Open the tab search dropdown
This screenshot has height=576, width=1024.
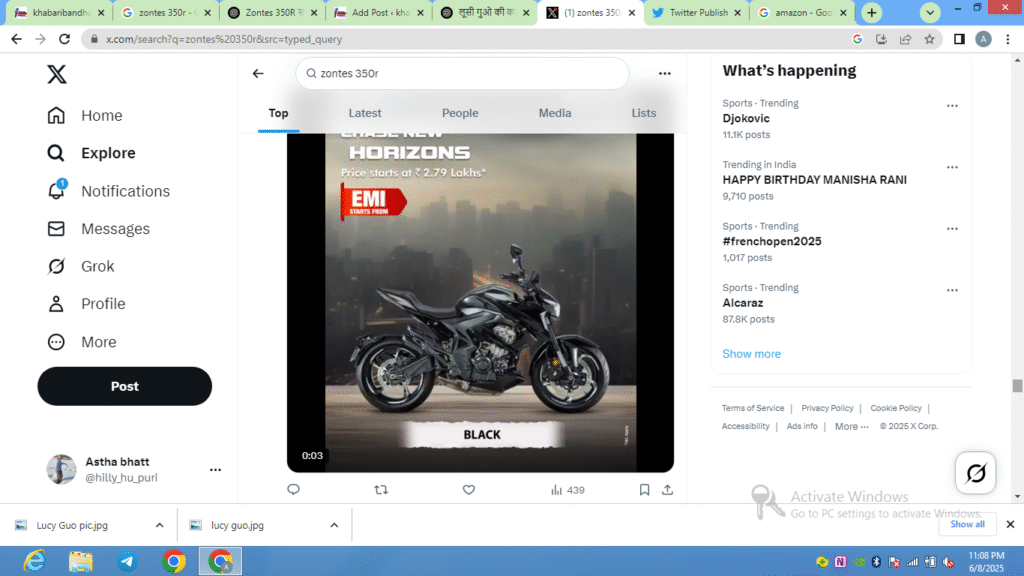929,12
